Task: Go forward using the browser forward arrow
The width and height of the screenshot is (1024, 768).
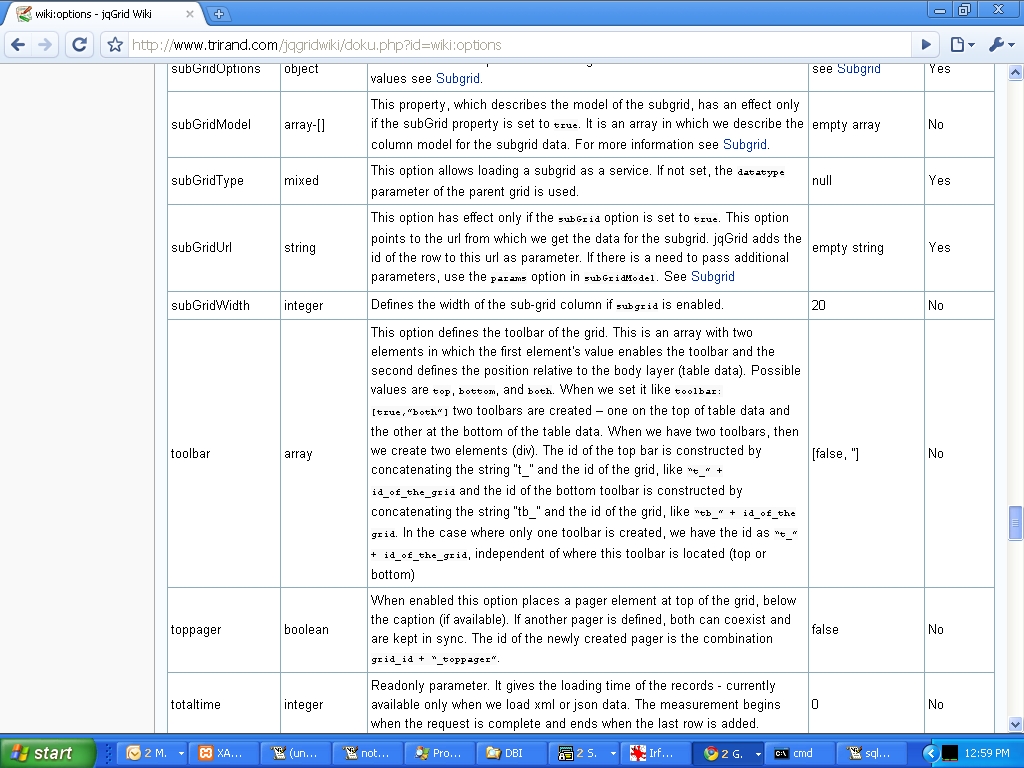Action: pos(45,44)
